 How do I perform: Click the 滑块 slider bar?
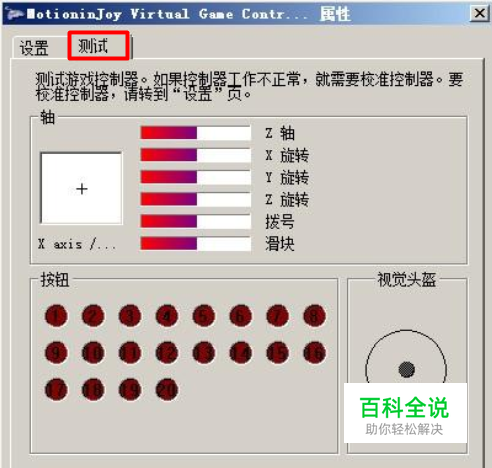click(196, 243)
